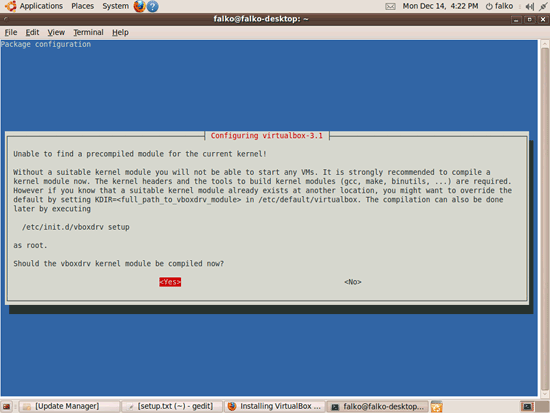Click the terminal's vertical scrollbar

click(x=545, y=219)
